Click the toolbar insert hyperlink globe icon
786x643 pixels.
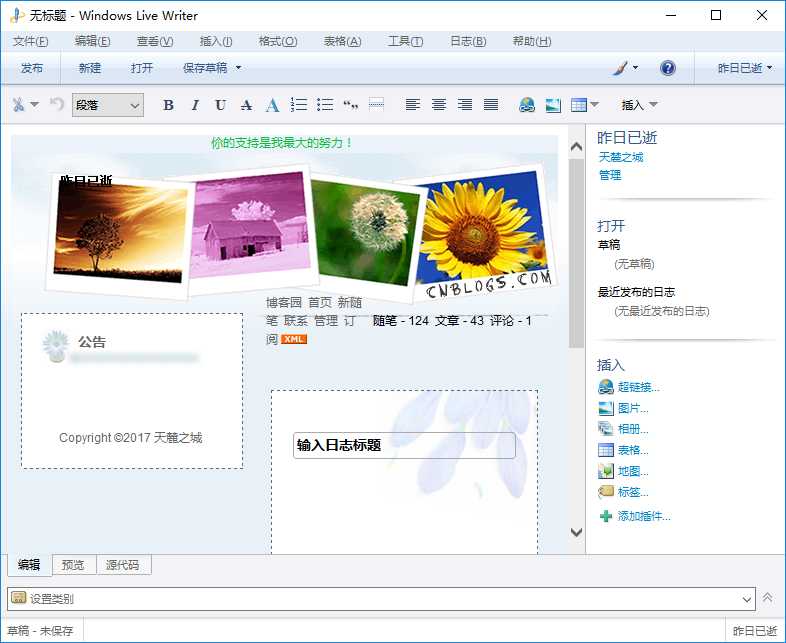tap(527, 105)
